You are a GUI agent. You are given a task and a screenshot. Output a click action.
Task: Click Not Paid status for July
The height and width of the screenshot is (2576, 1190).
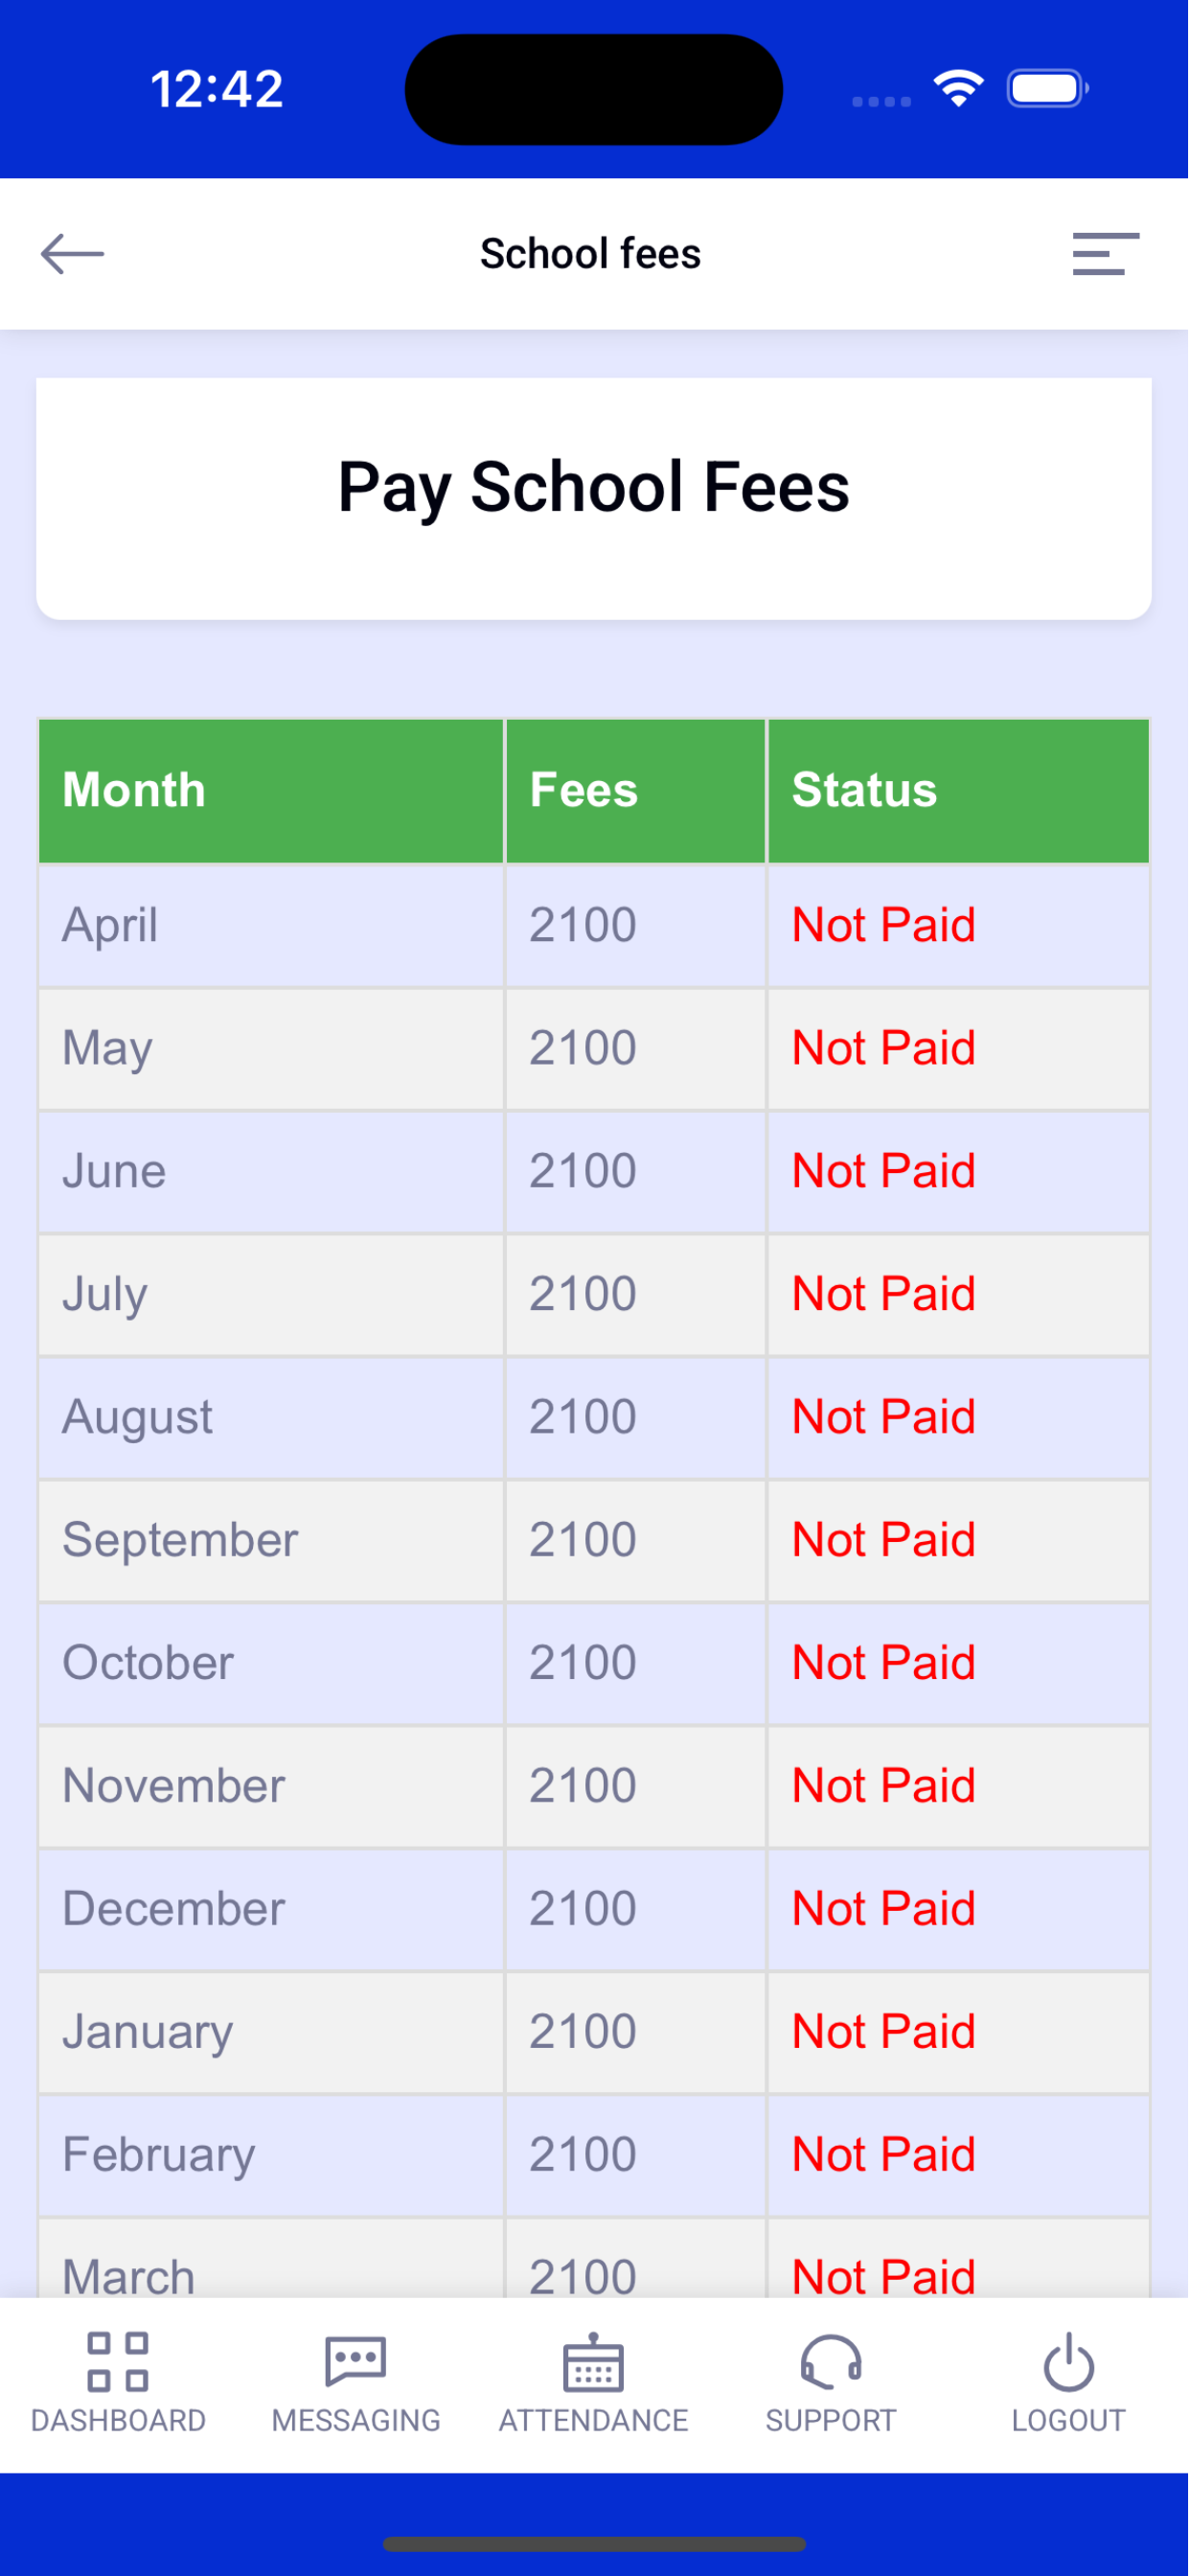[x=884, y=1294]
